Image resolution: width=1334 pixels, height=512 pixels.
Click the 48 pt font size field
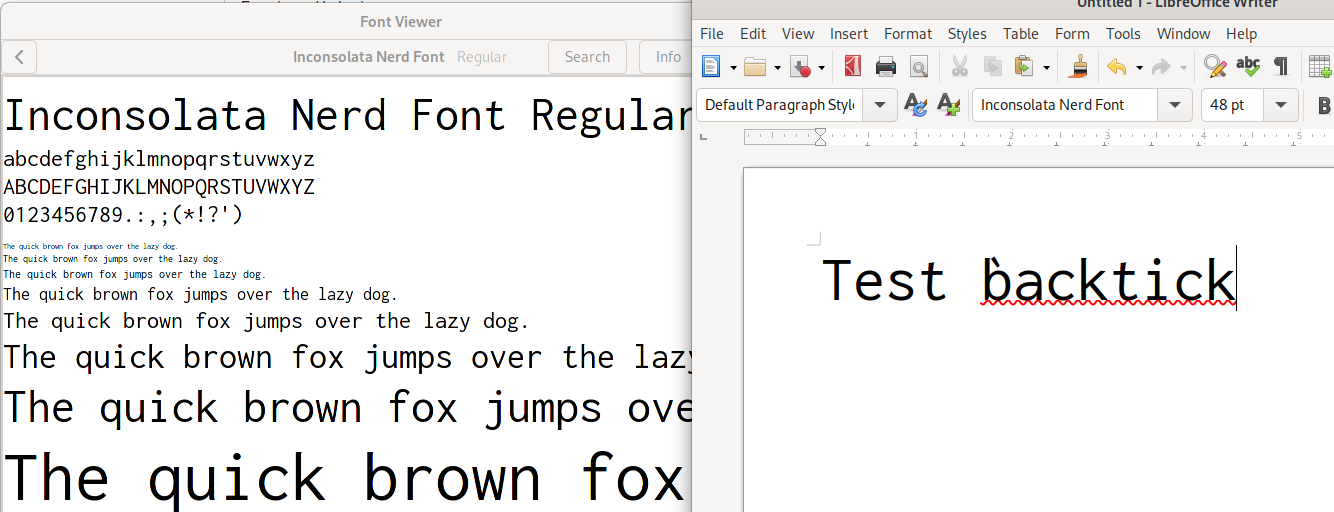1232,105
